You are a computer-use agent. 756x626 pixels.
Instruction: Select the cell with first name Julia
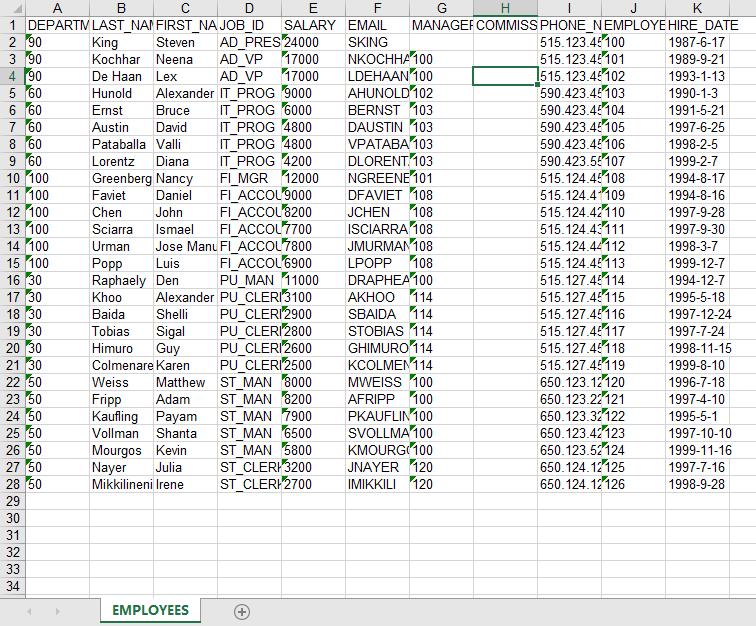(185, 467)
